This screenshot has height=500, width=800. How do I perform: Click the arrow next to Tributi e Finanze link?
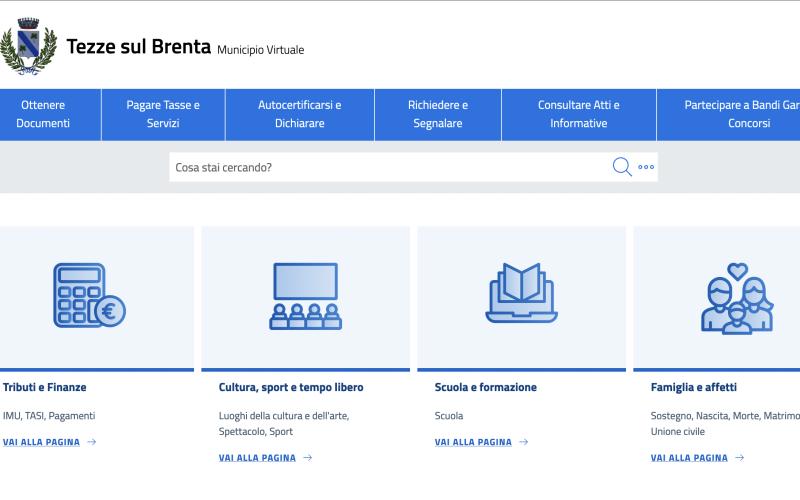click(x=92, y=442)
